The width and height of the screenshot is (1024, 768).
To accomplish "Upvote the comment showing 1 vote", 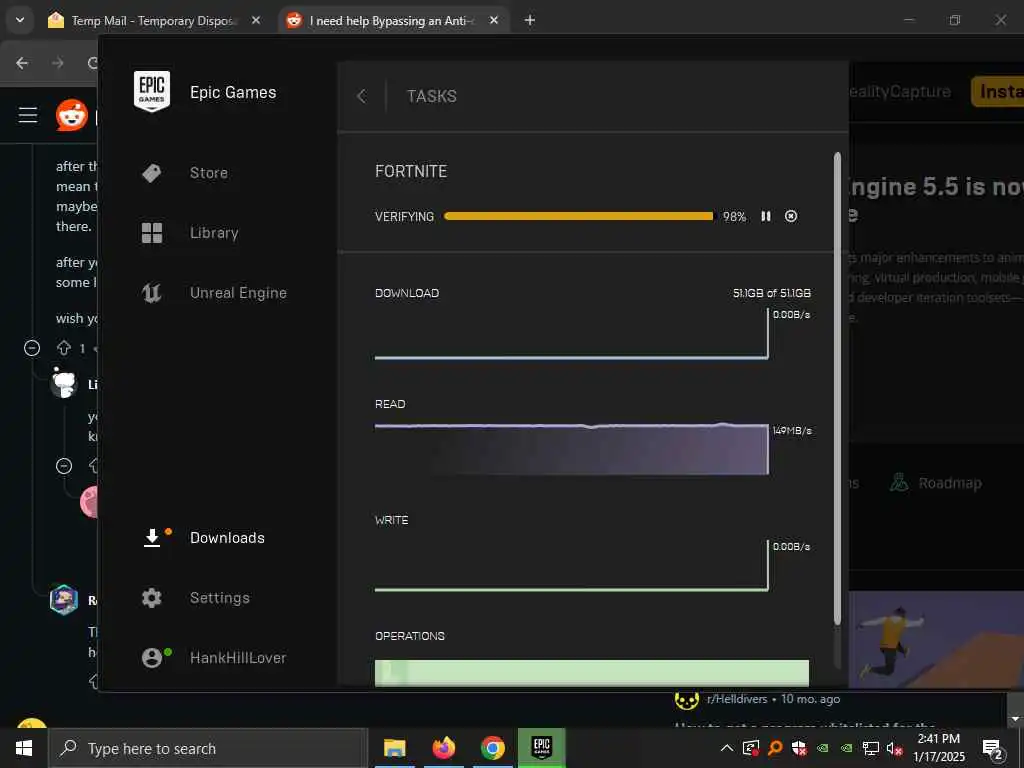I will click(63, 348).
